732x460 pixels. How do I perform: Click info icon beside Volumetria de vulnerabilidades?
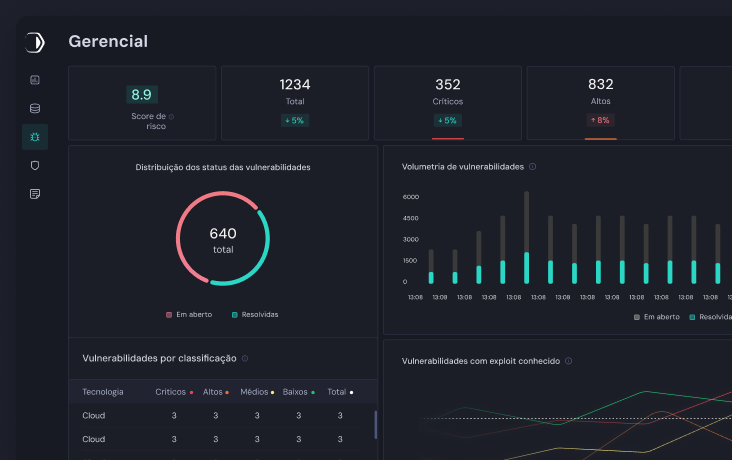(x=532, y=167)
